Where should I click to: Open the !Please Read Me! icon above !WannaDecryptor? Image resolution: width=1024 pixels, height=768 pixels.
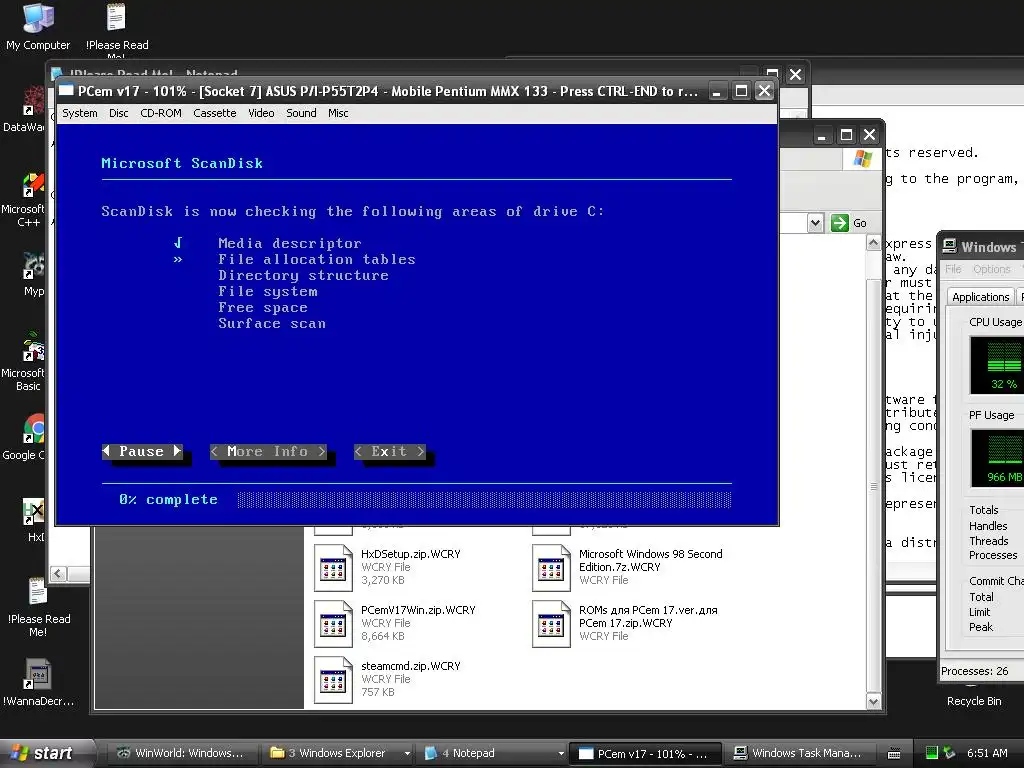pos(38,607)
